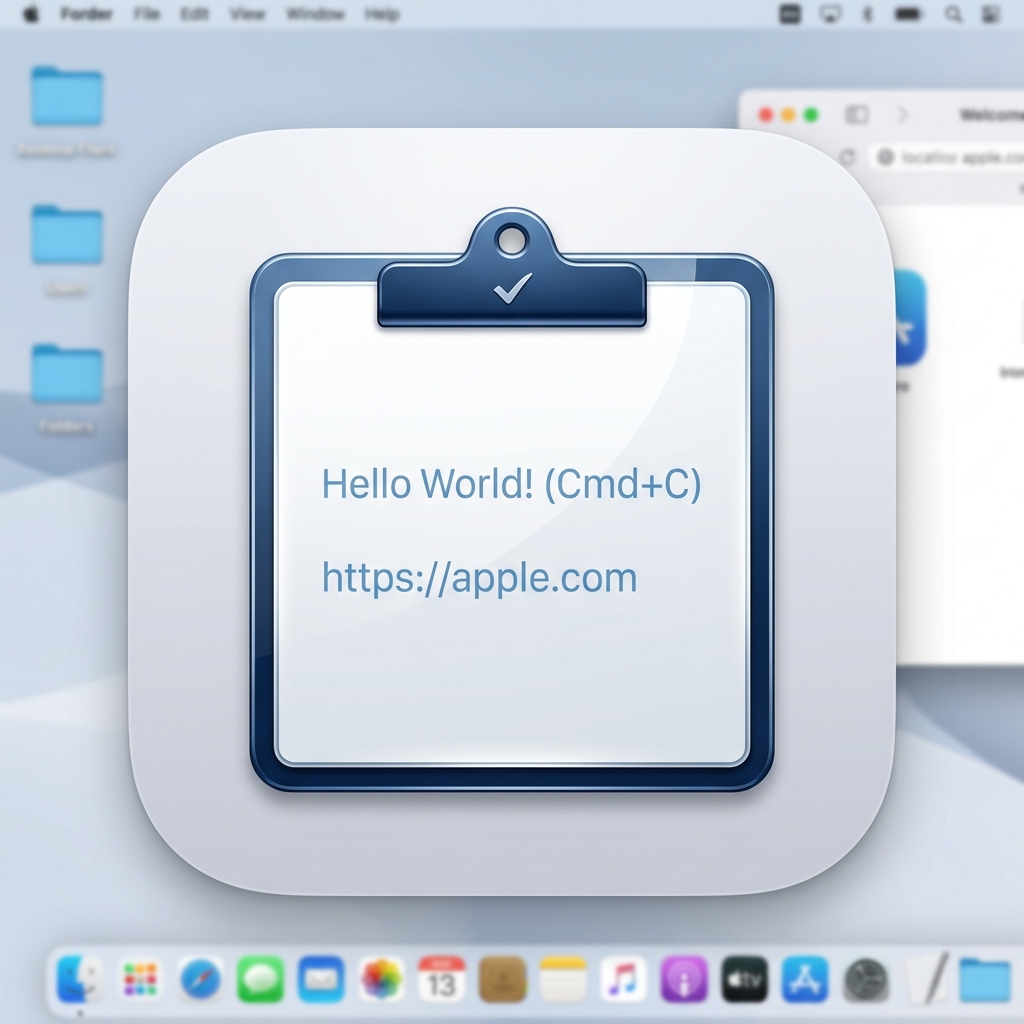The image size is (1024, 1024).
Task: Open App Store from the Dock
Action: point(805,980)
